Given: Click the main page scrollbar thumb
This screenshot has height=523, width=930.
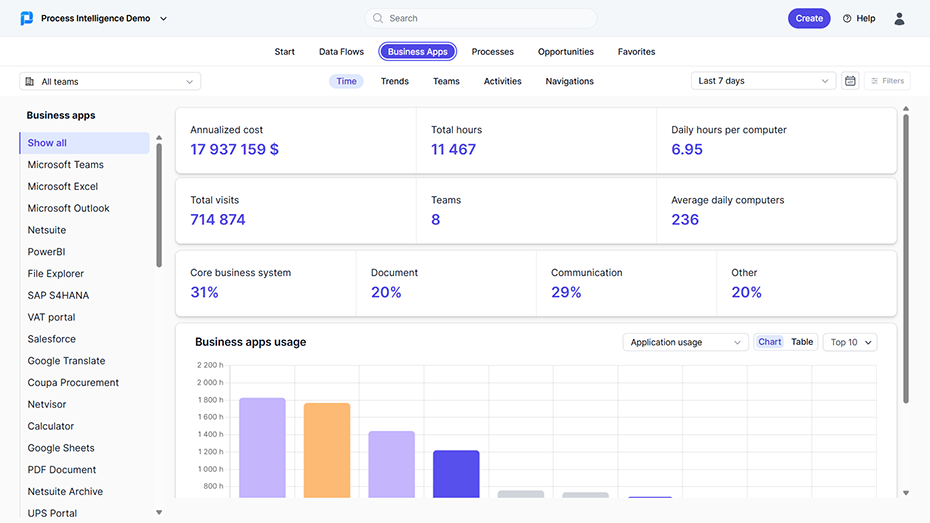Looking at the screenshot, I should point(906,259).
